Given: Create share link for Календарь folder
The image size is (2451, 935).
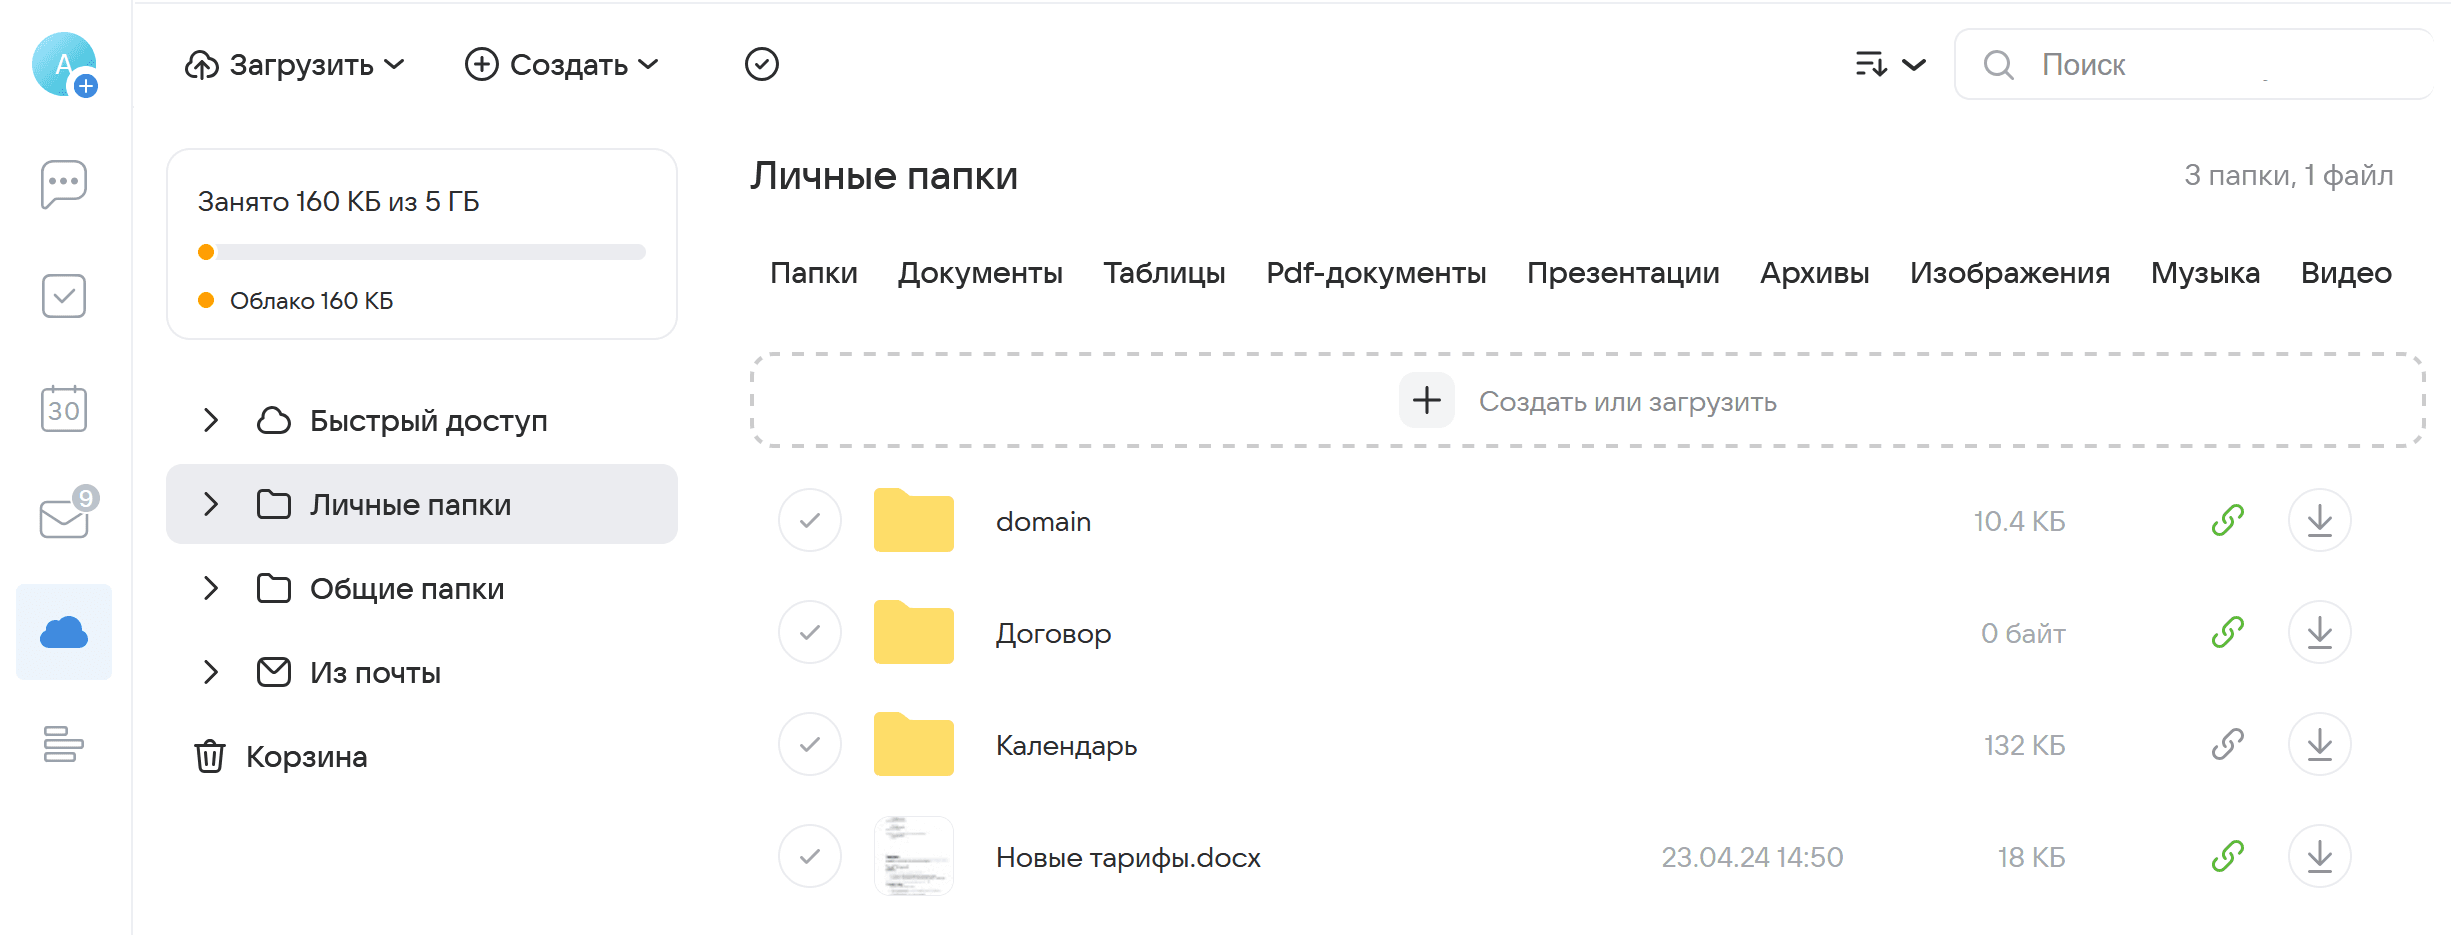Looking at the screenshot, I should pos(2228,744).
